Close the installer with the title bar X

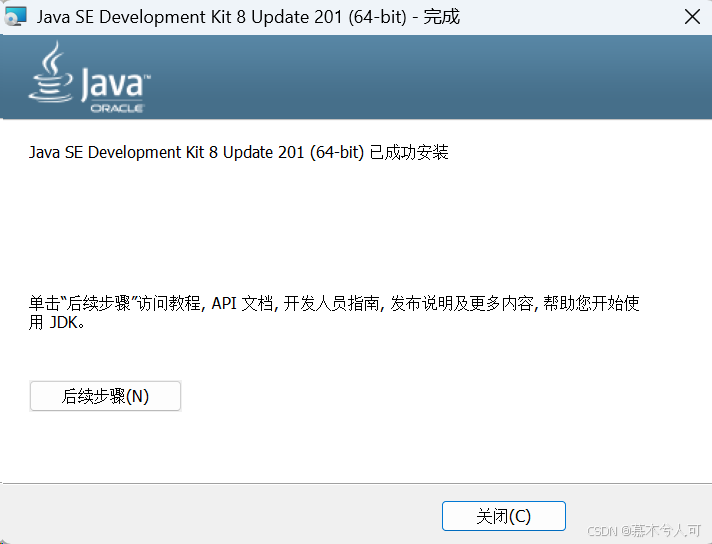692,17
